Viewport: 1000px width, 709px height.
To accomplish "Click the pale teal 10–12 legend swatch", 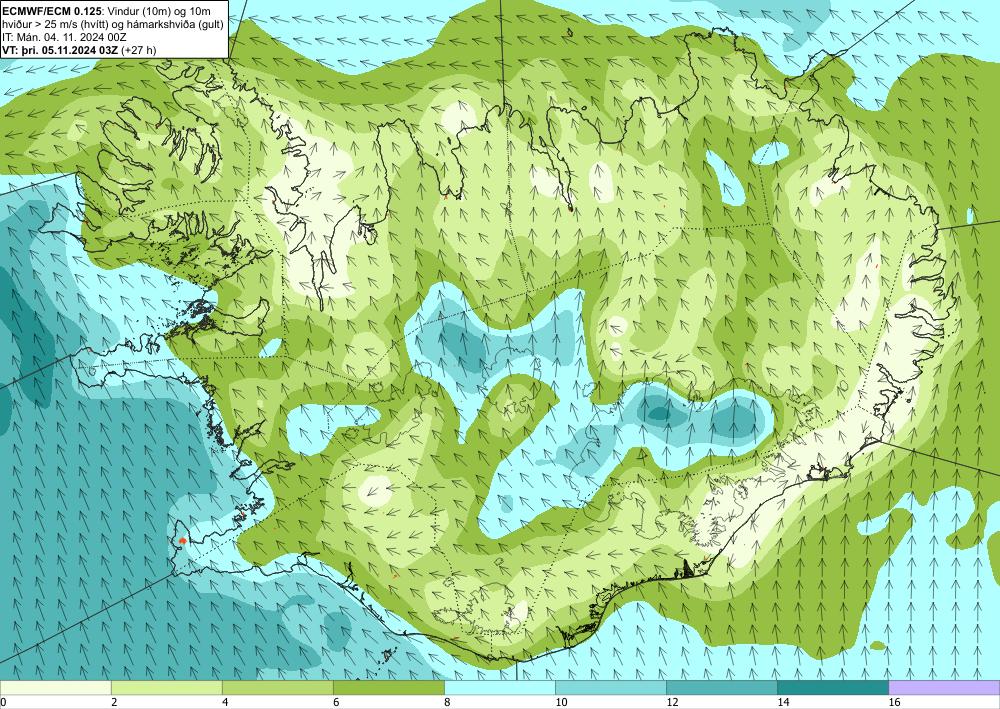I will pos(611,687).
